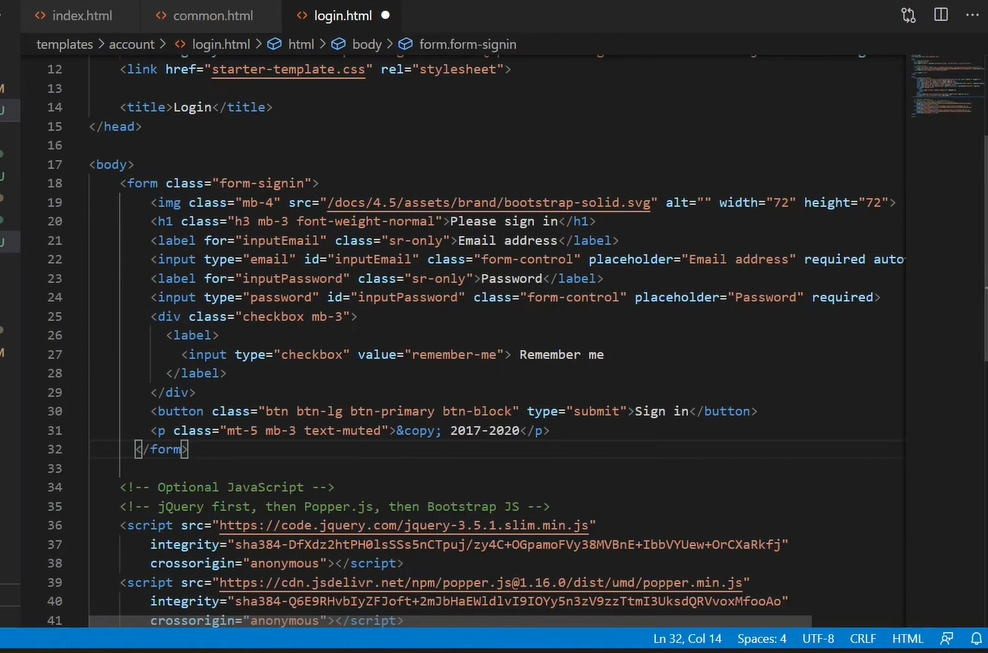Open form.form-signin breadcrumb symbol
Screen dimensions: 988x653
click(468, 44)
